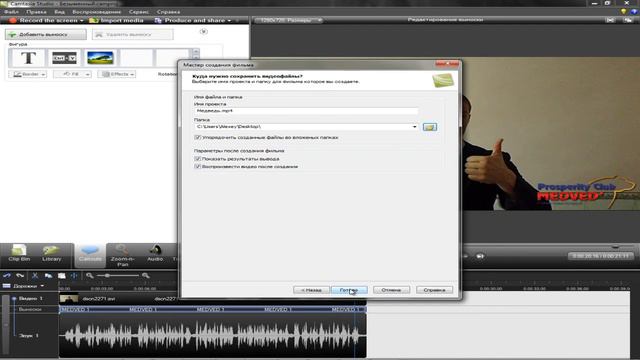Toggle play video after production checkbox
640x360 pixels.
(x=198, y=167)
